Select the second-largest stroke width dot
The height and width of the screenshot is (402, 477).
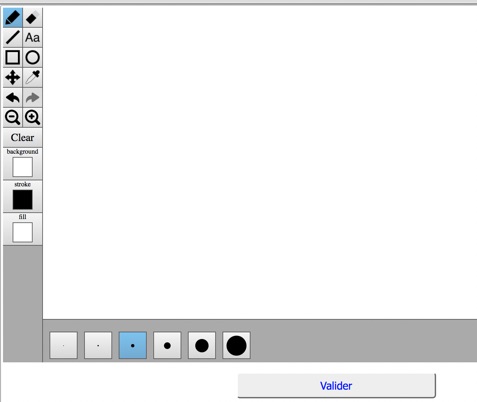202,345
